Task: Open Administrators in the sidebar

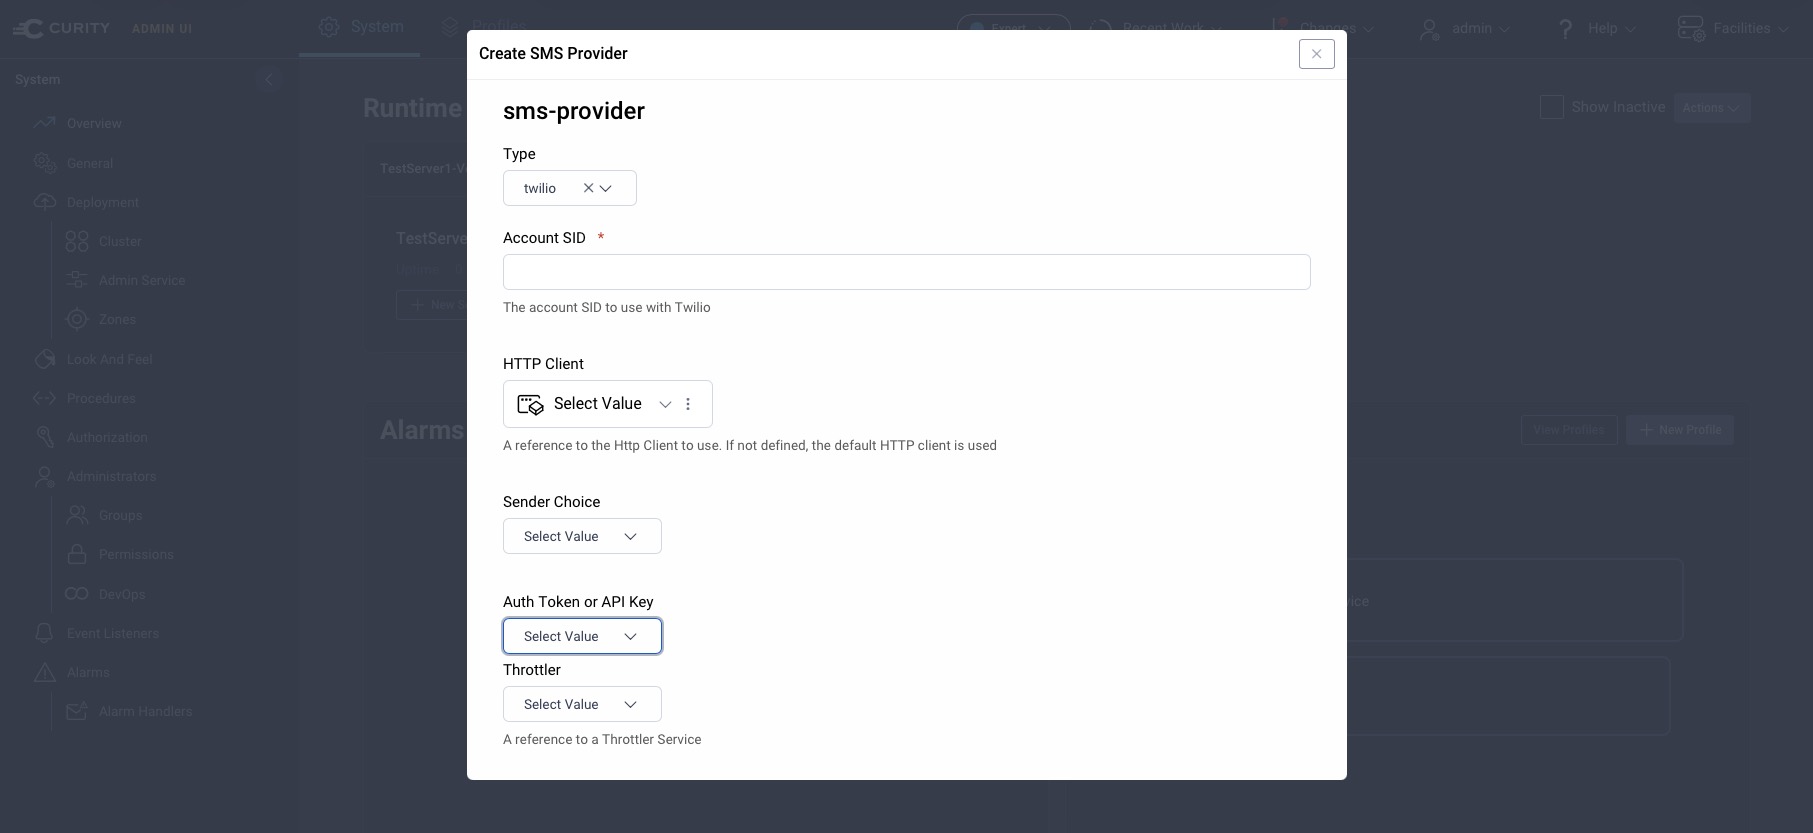Action: [x=111, y=476]
